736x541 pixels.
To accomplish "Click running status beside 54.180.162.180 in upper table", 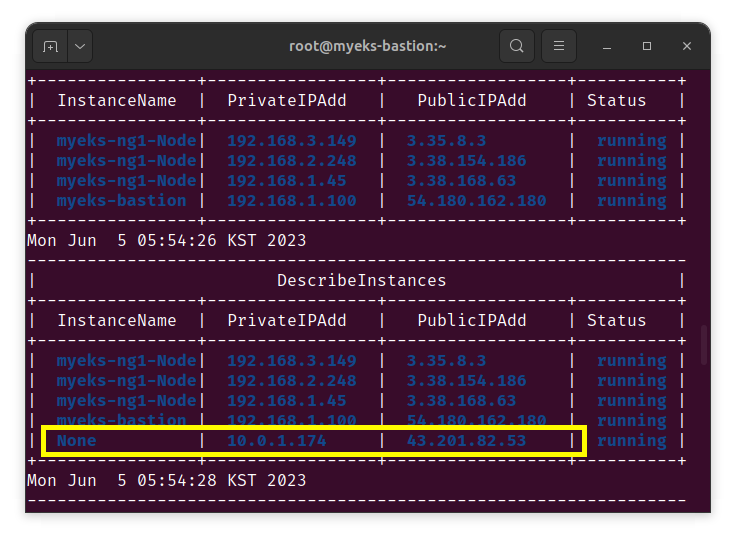I will 631,201.
